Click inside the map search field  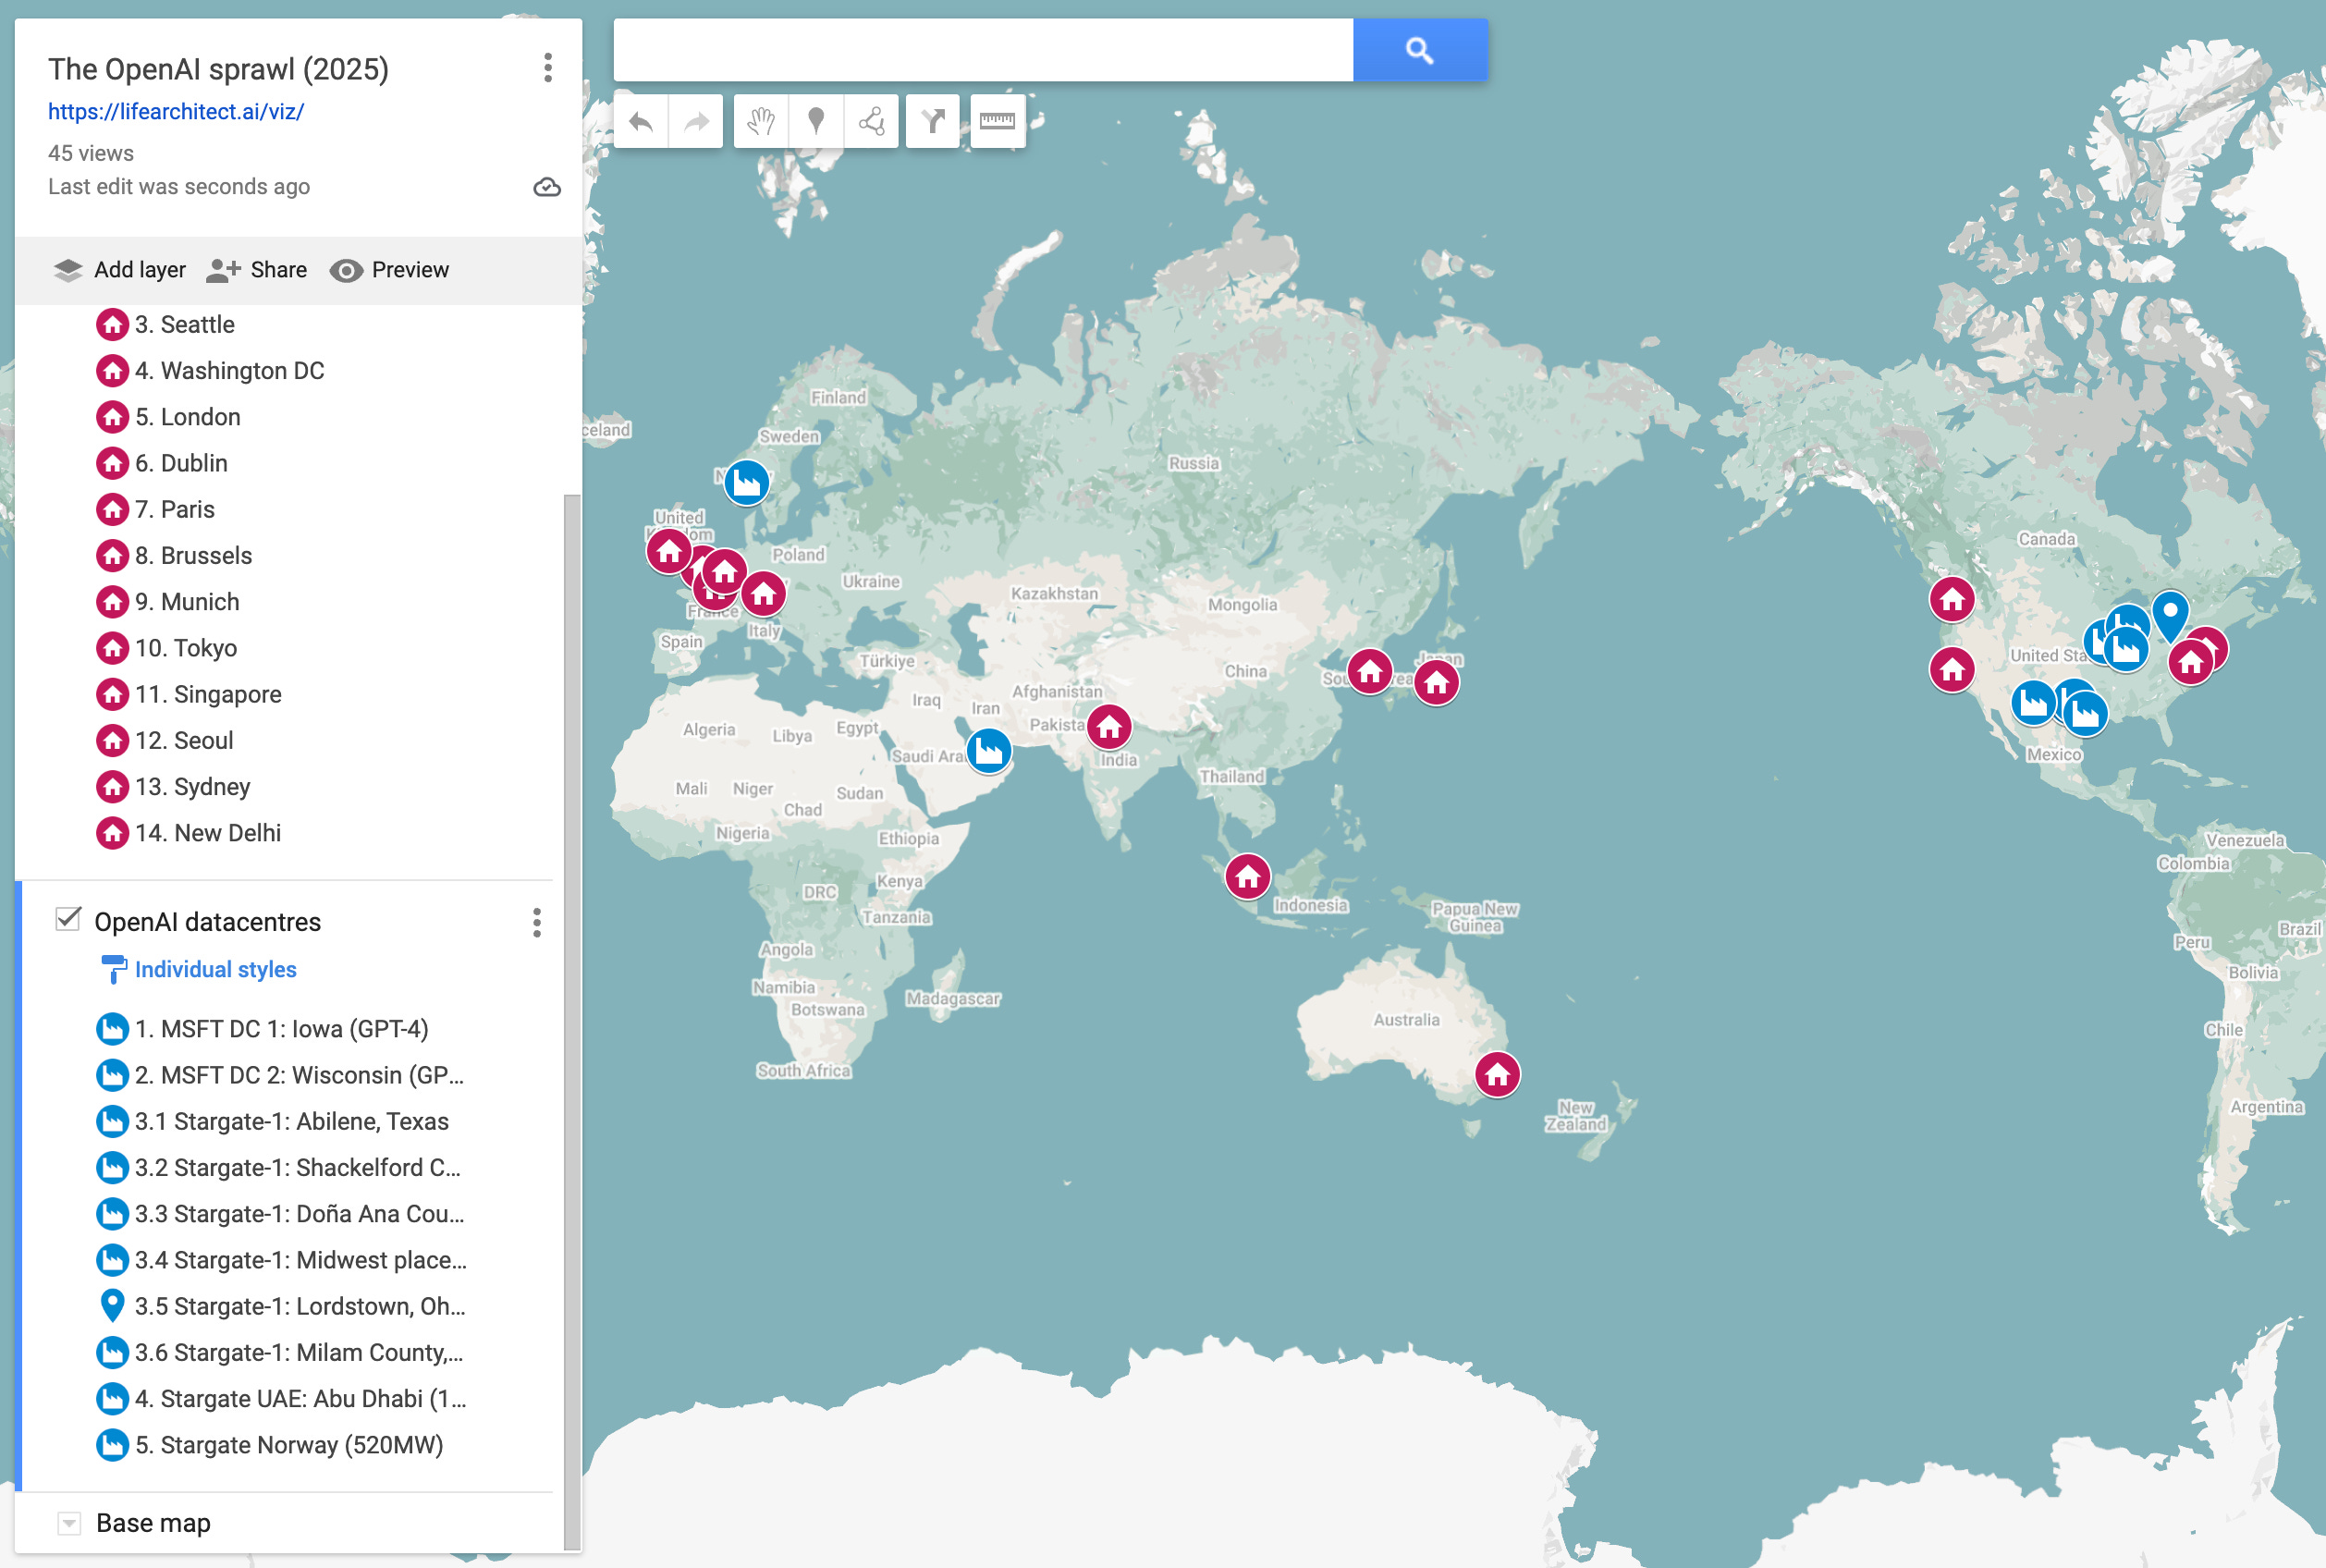coord(982,50)
